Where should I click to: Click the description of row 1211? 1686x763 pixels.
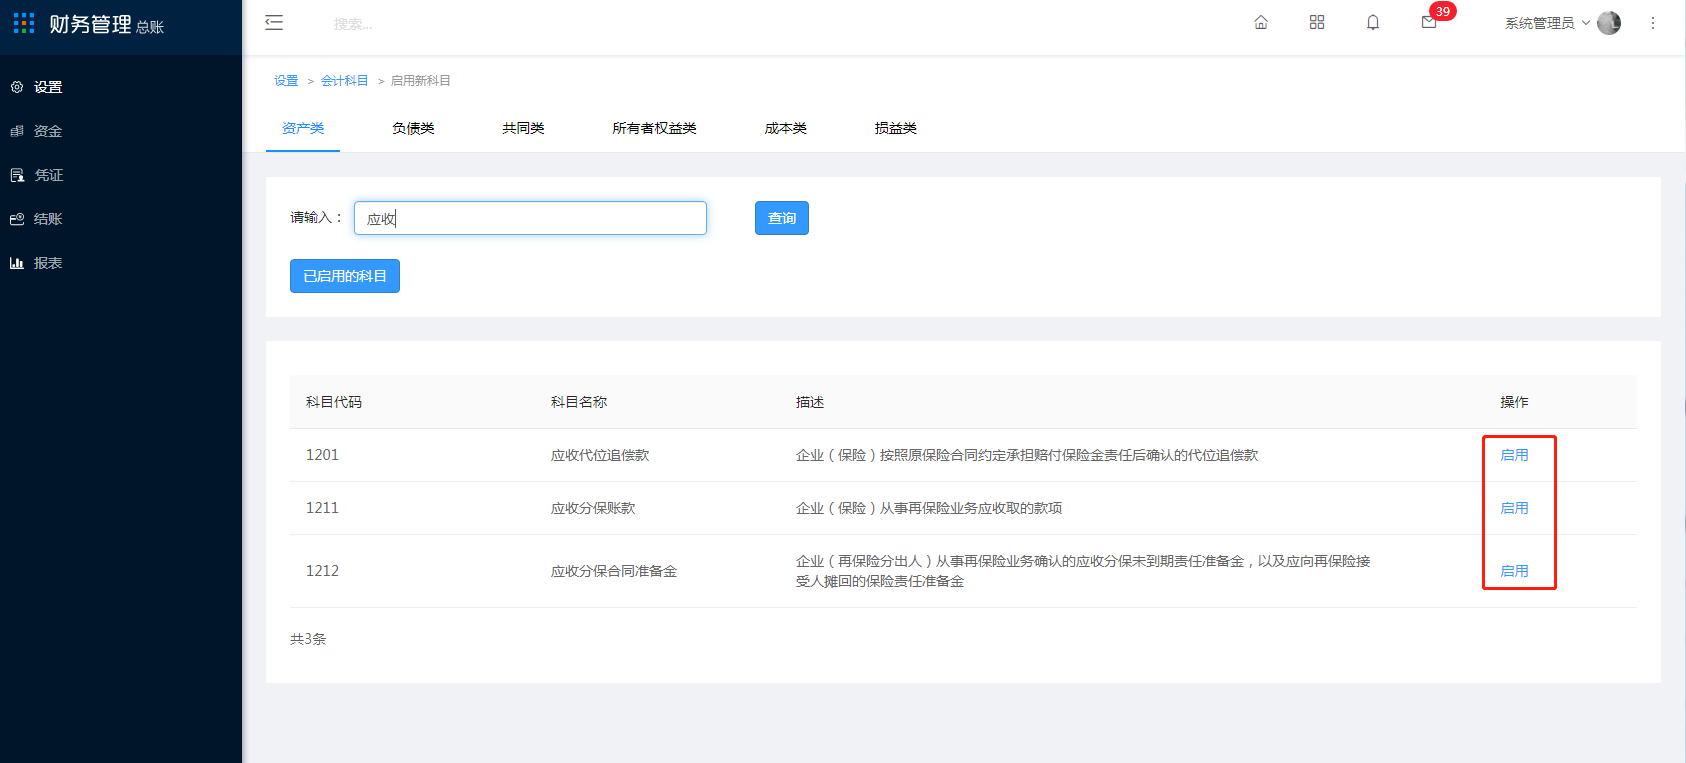pyautogui.click(x=929, y=508)
